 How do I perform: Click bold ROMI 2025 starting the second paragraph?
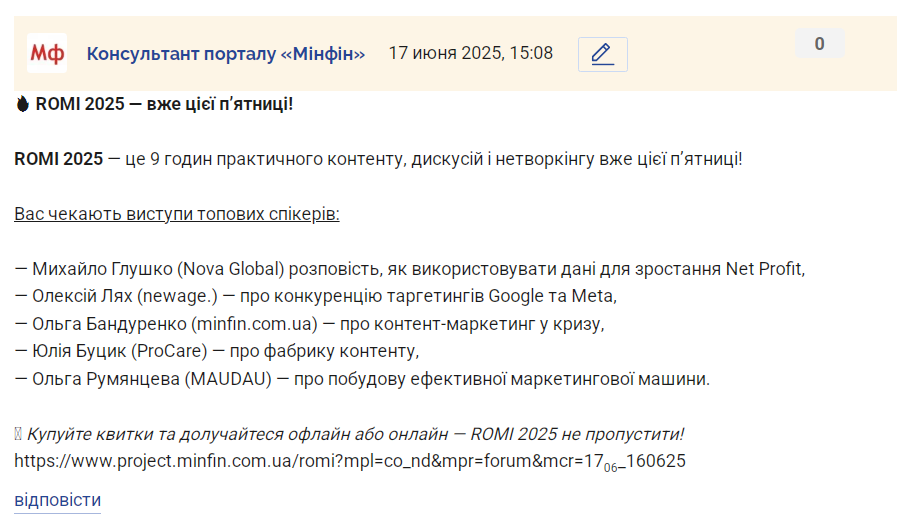[59, 159]
